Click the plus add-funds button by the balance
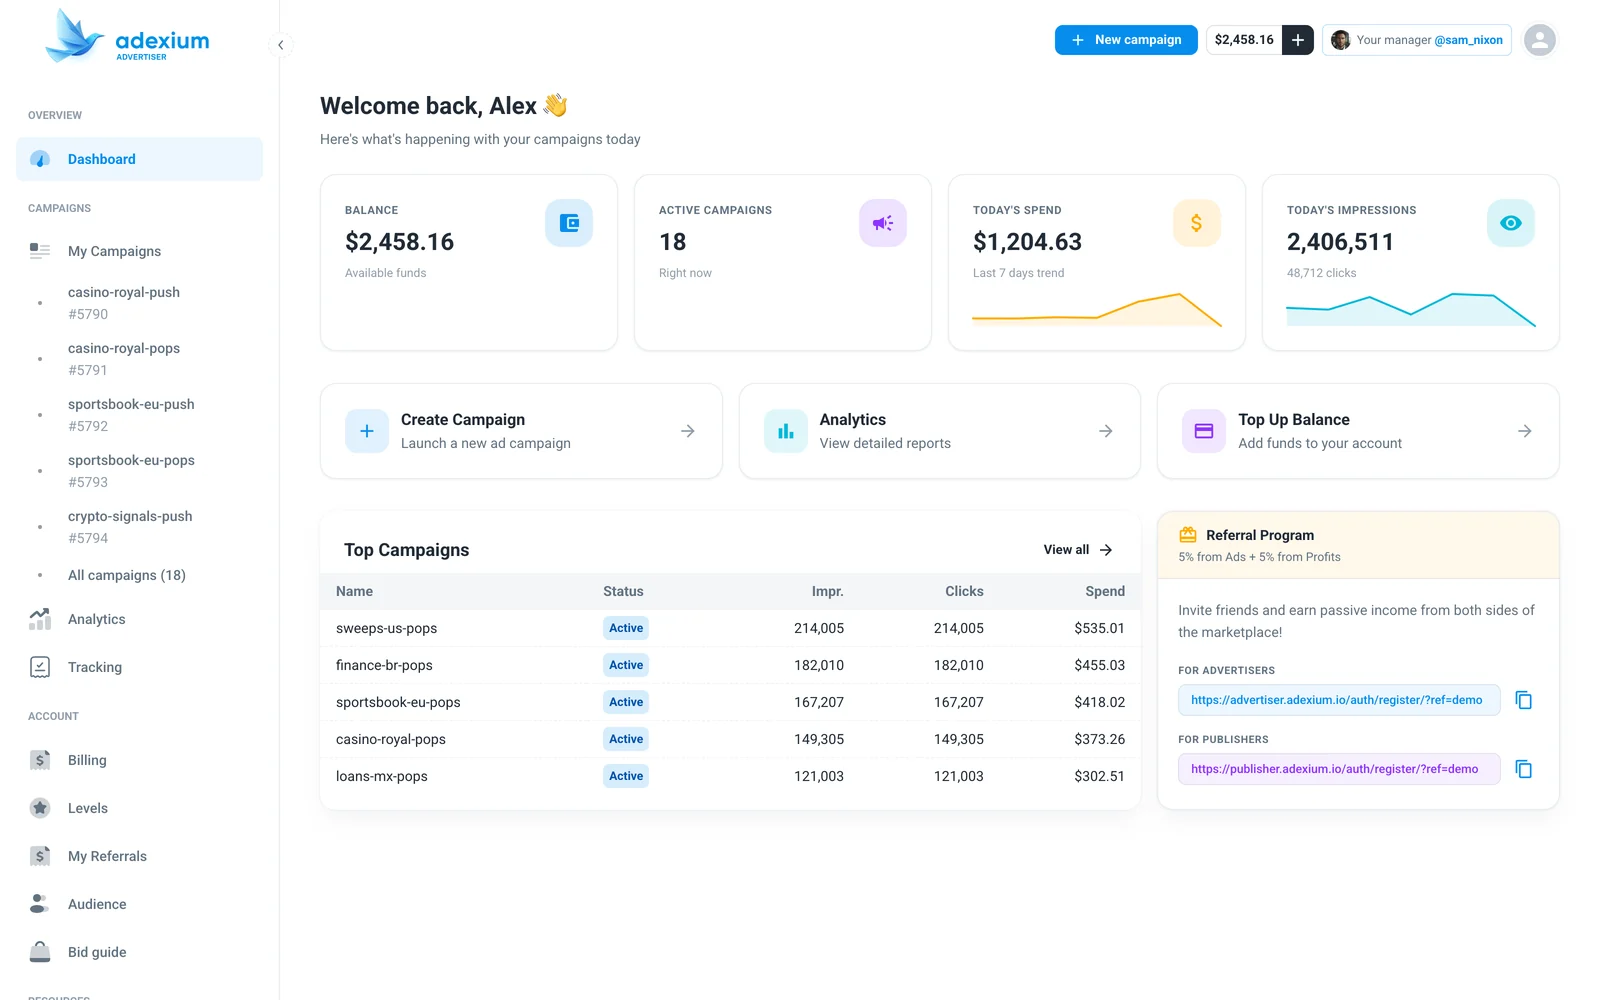The height and width of the screenshot is (1000, 1600). click(1298, 40)
